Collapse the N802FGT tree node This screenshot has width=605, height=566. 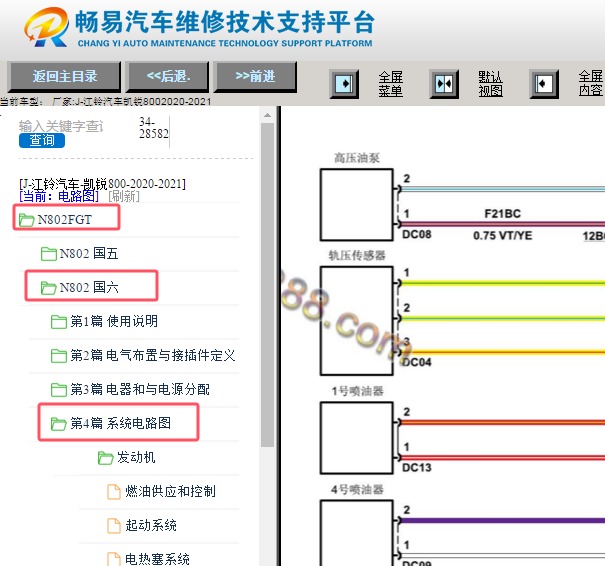[x=65, y=220]
